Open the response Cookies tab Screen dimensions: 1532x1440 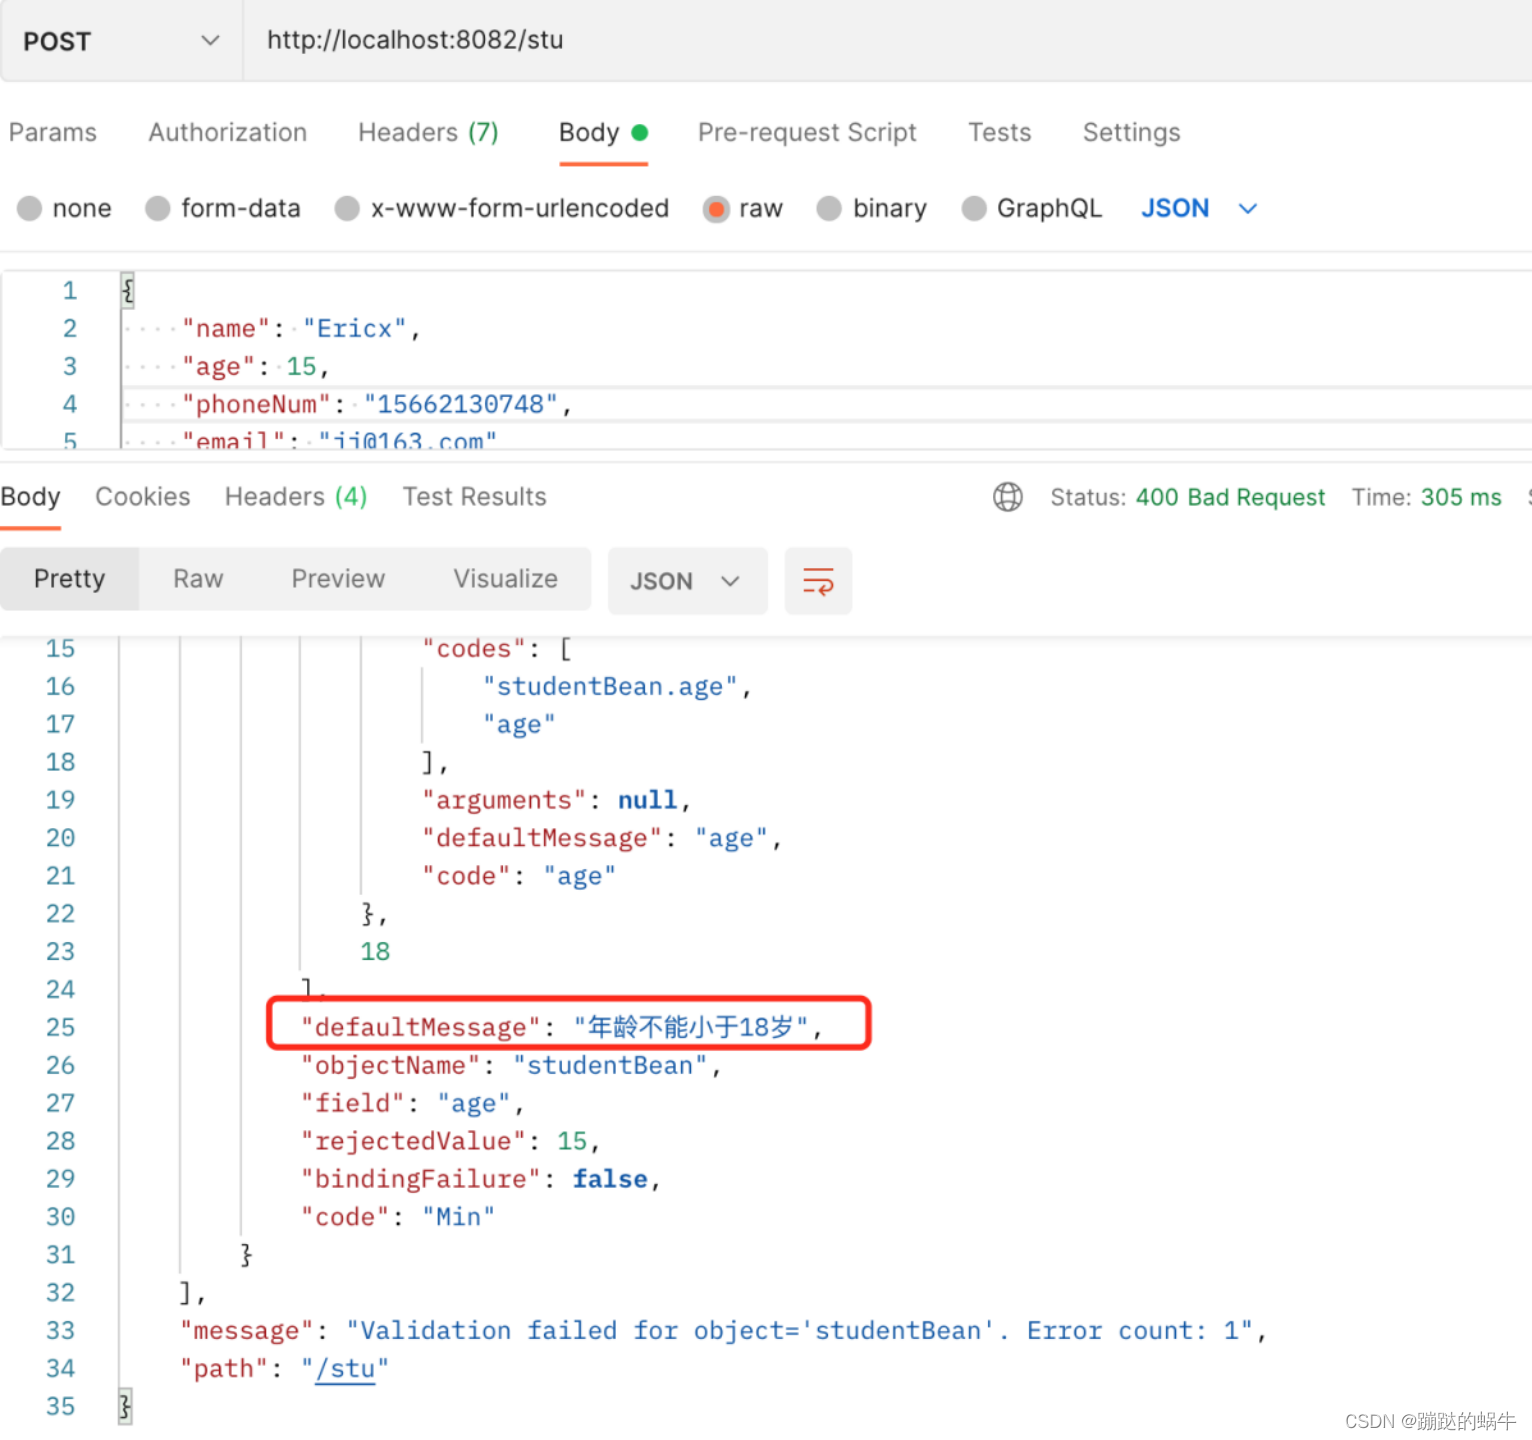143,497
